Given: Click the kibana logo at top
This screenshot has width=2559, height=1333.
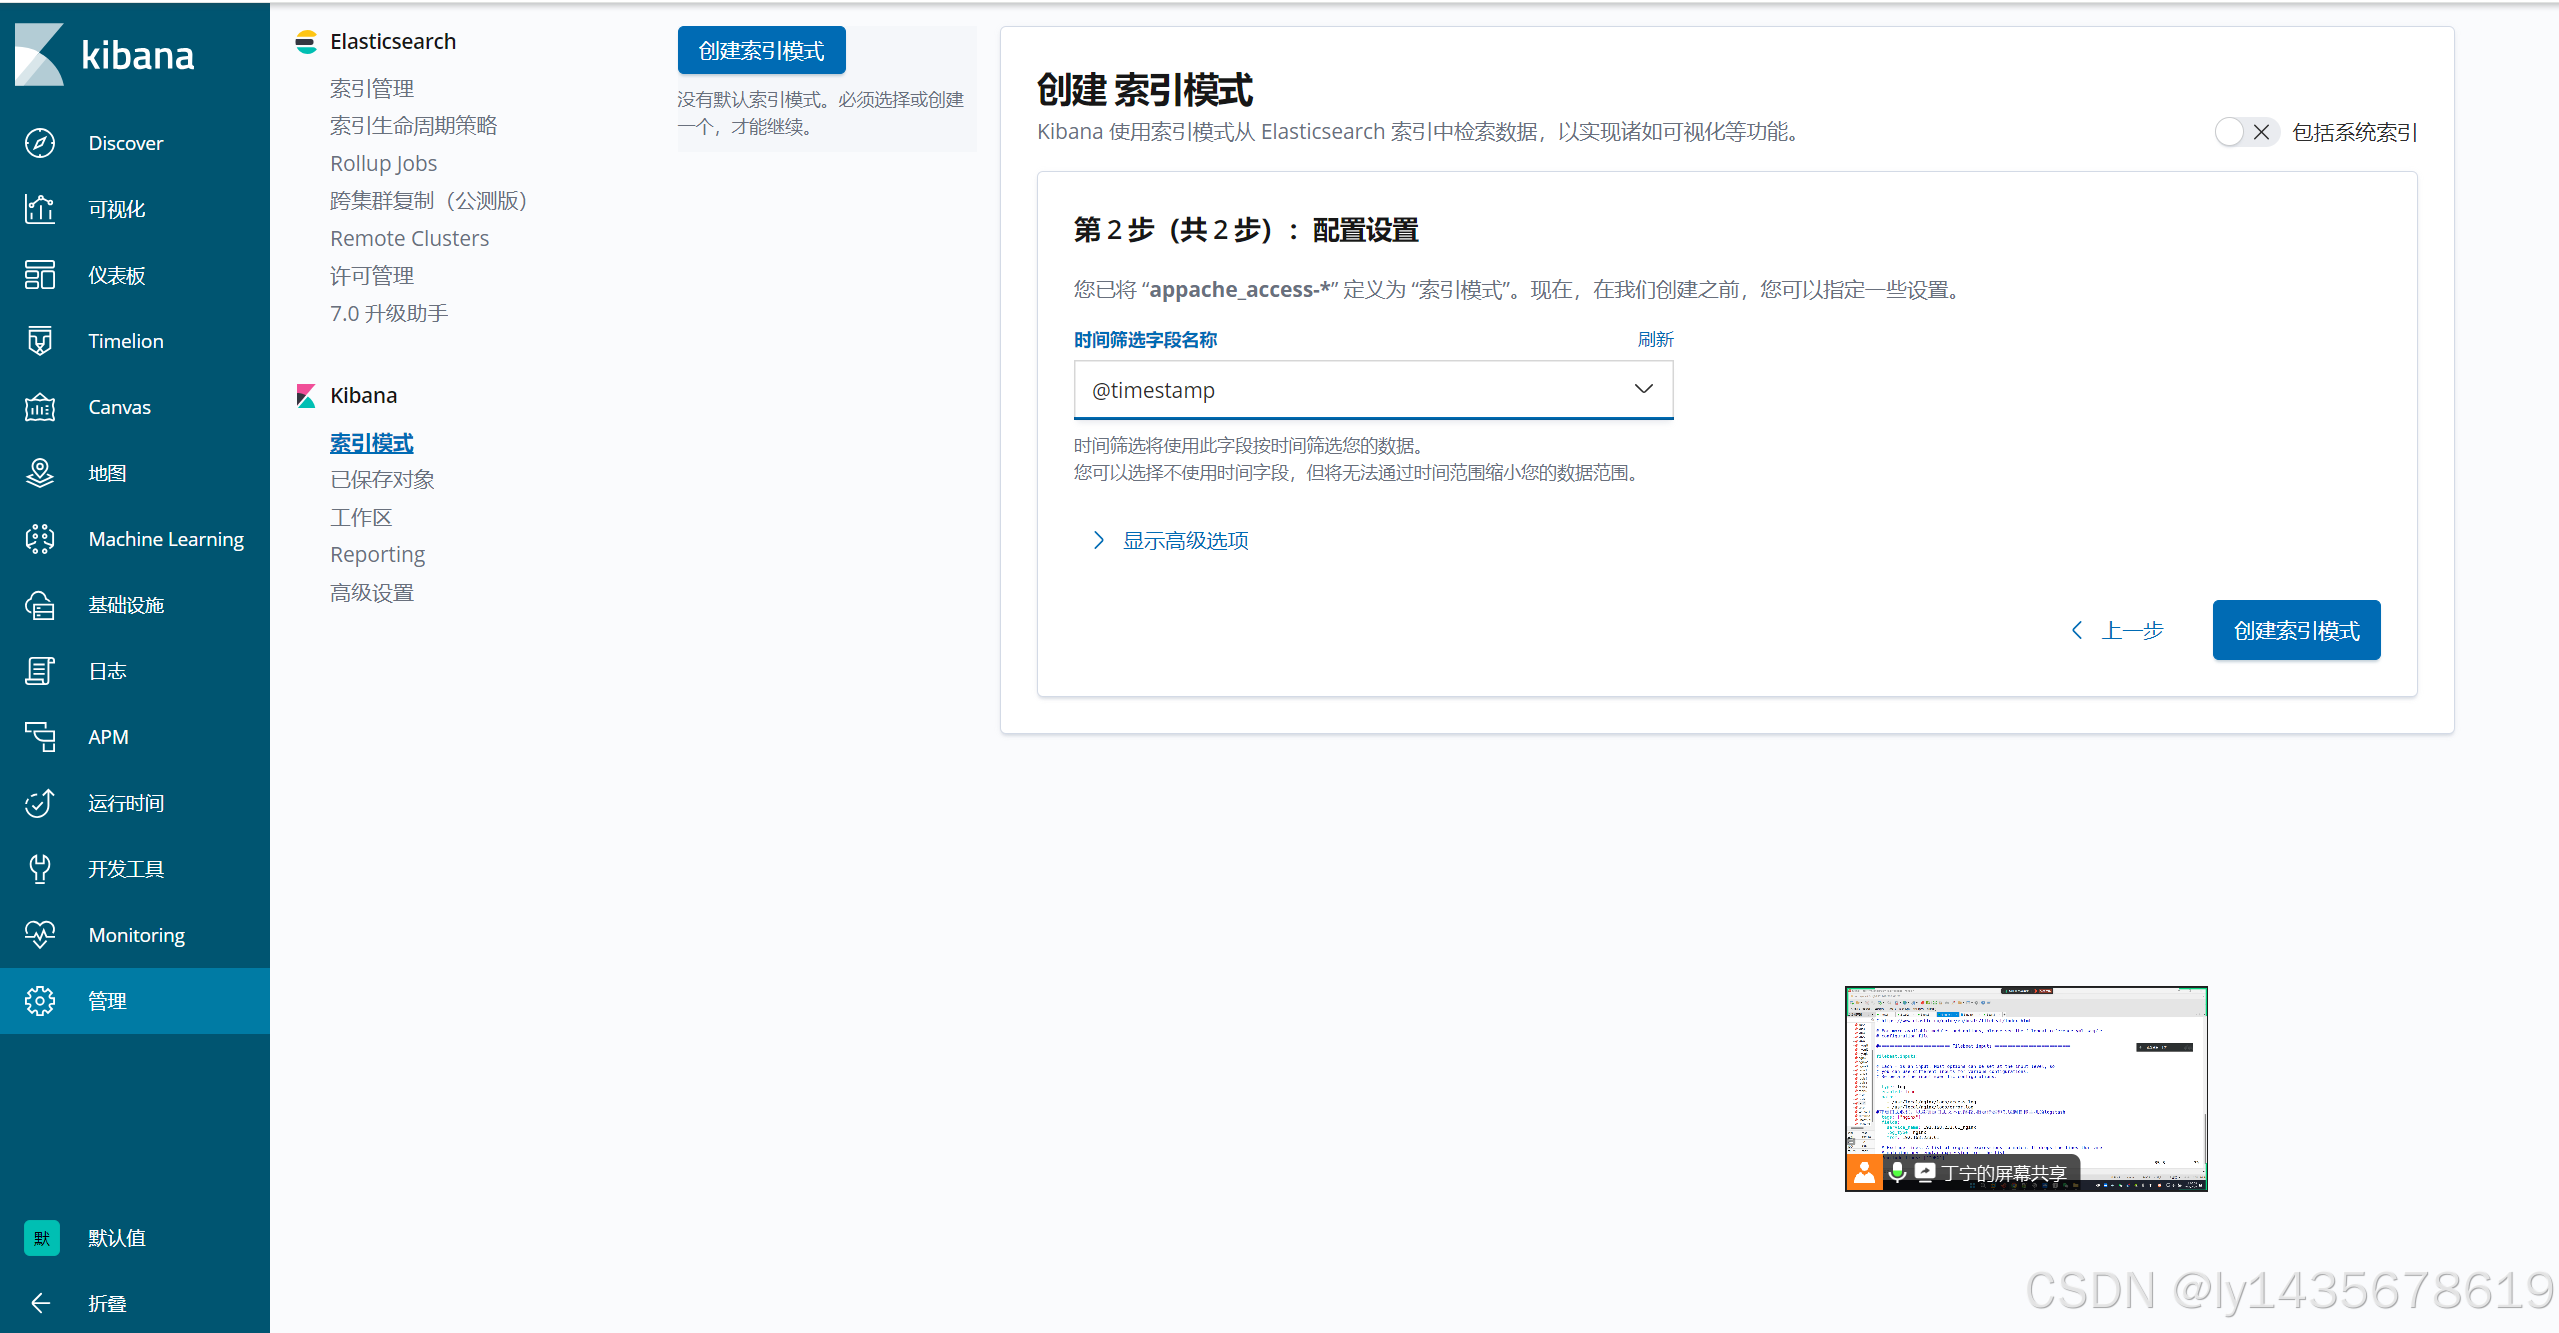Looking at the screenshot, I should [x=104, y=55].
